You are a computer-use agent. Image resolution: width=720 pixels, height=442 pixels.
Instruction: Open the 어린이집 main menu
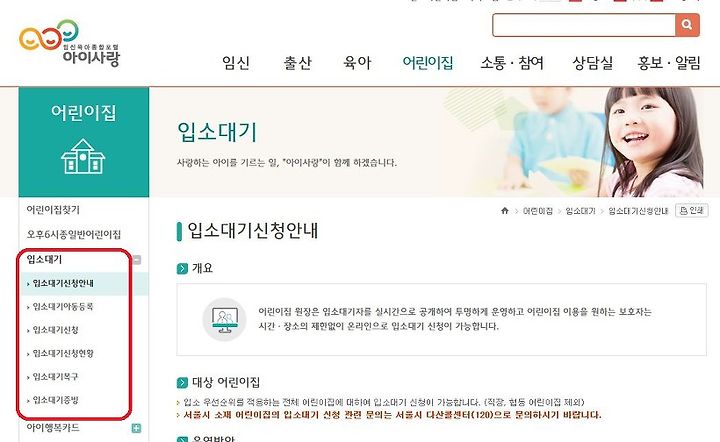click(428, 63)
